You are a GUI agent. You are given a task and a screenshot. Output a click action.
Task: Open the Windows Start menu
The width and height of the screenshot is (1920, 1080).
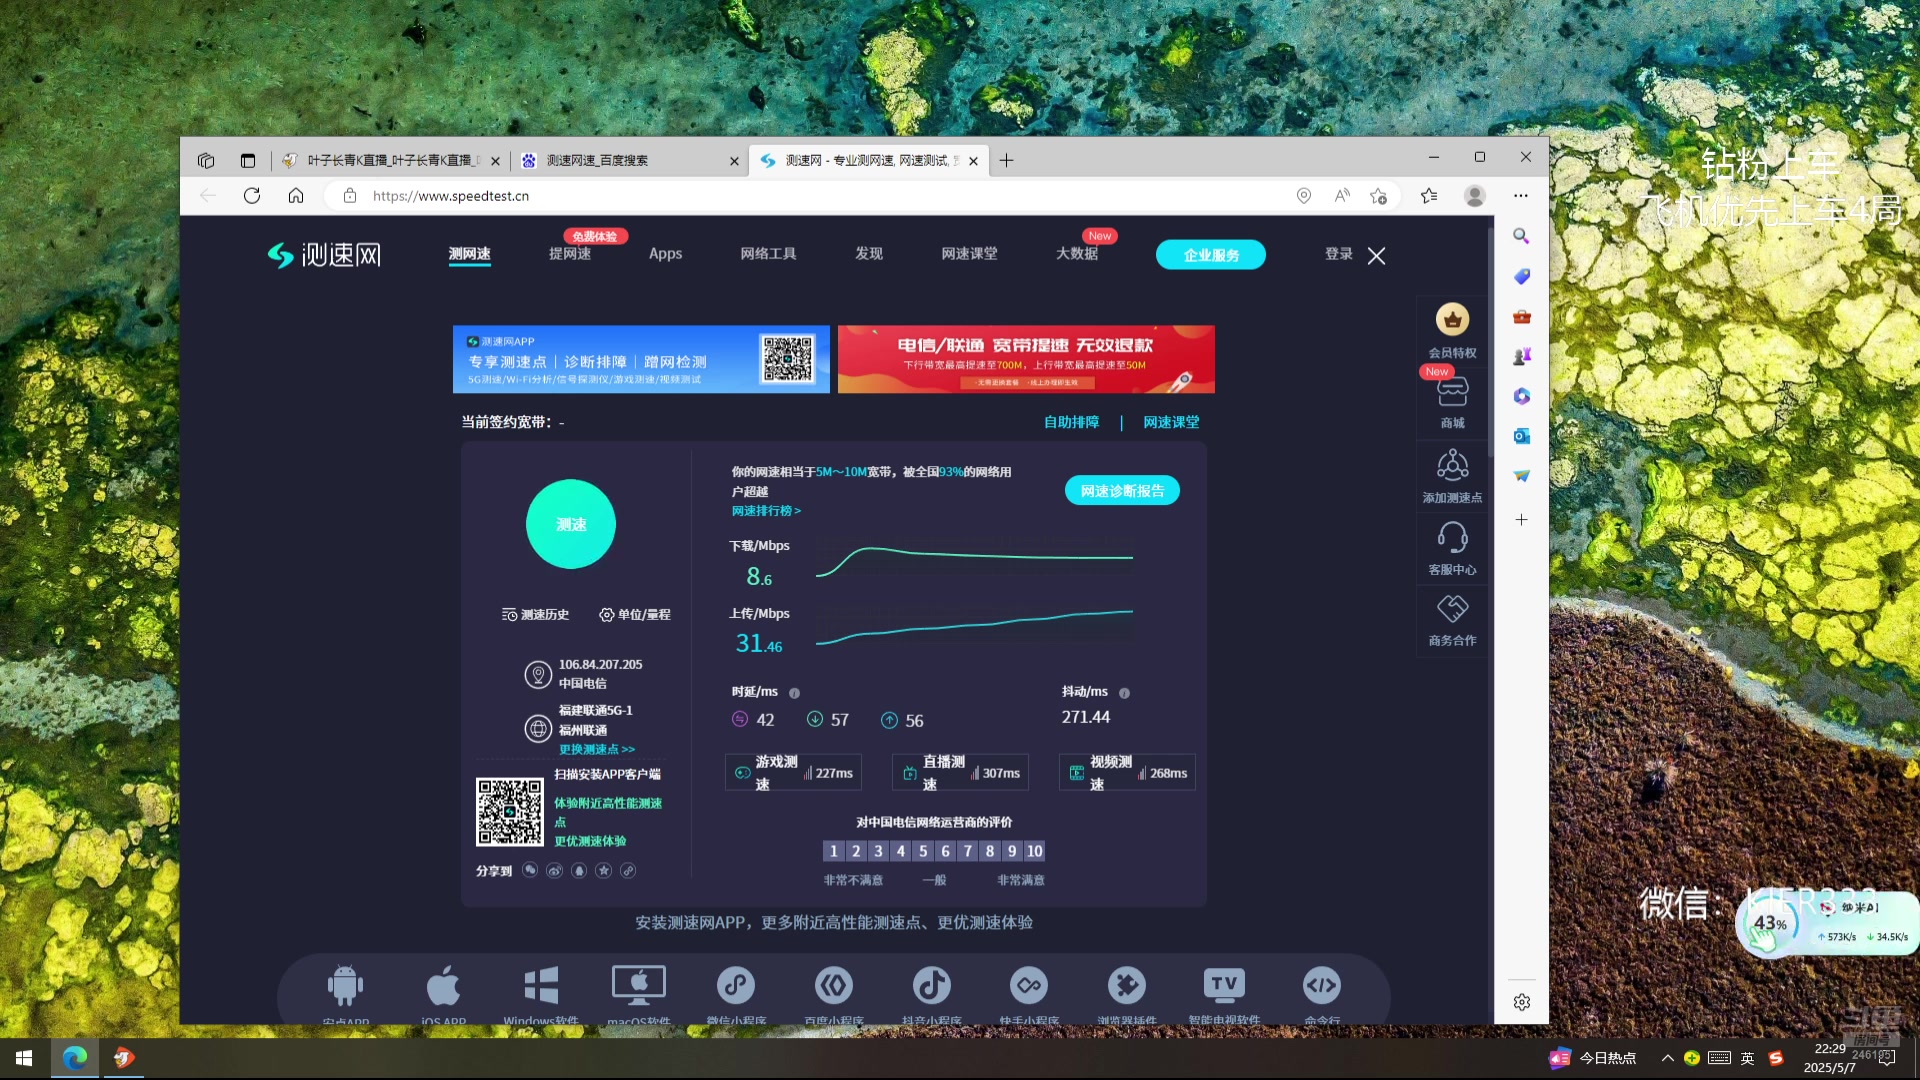(24, 1058)
